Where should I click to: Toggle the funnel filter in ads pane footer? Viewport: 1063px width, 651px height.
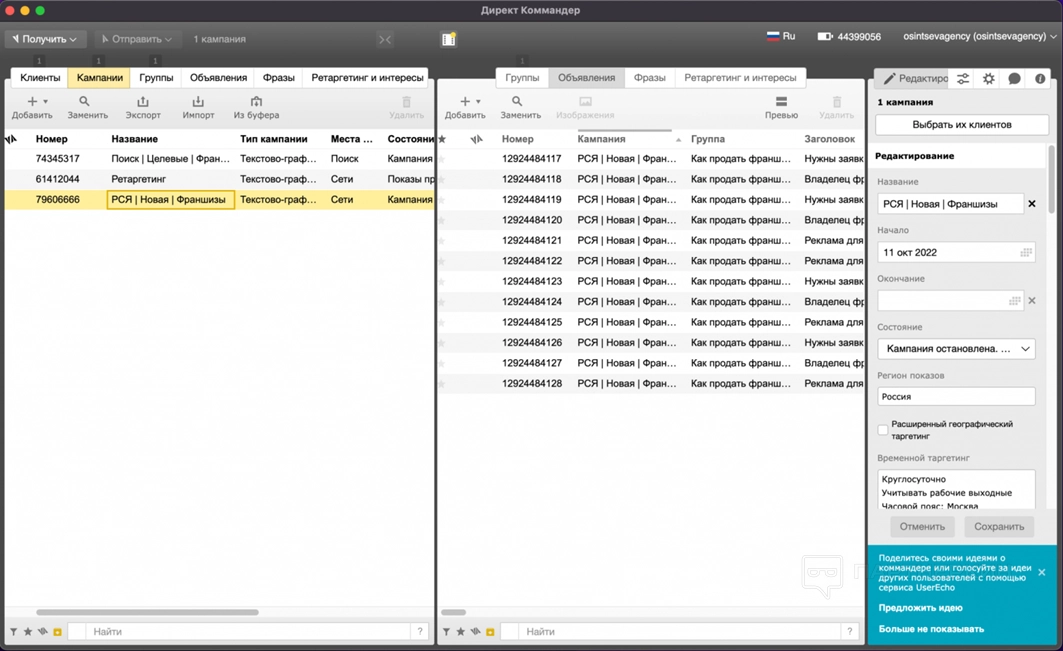click(x=447, y=632)
